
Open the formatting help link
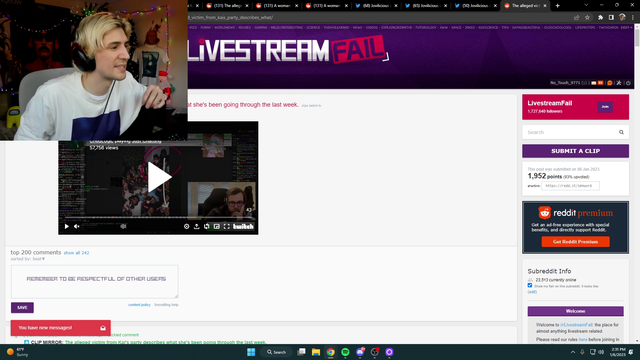[166, 305]
